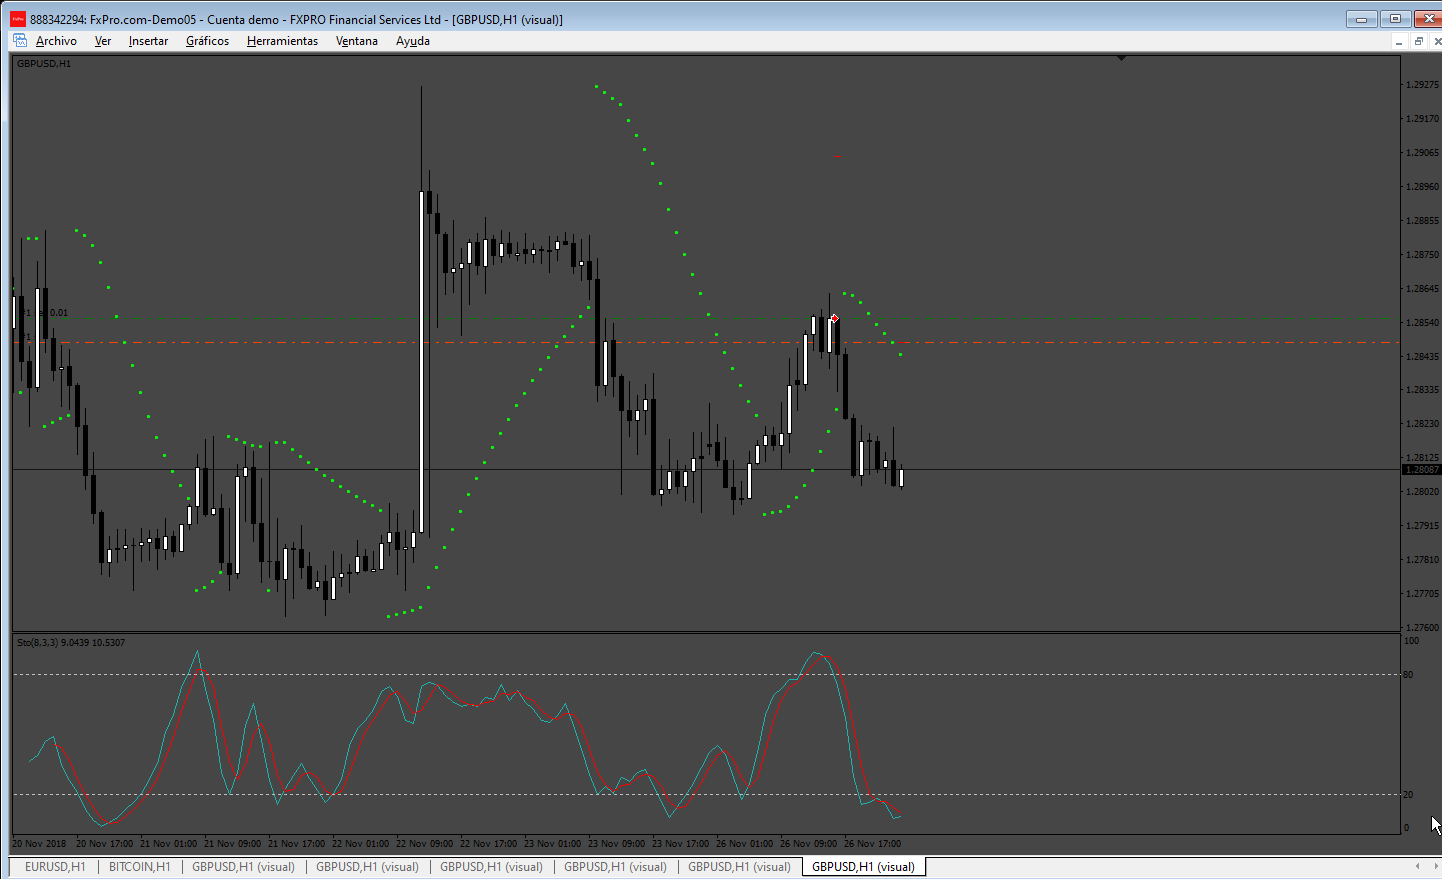Click the chart tabs scroll-left arrow

(x=1417, y=866)
